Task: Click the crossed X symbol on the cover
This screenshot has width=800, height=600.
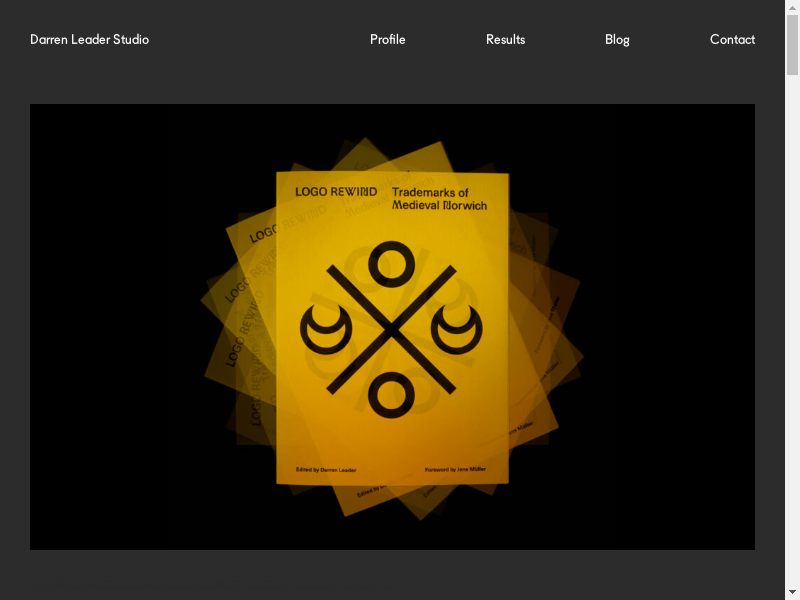Action: point(391,329)
